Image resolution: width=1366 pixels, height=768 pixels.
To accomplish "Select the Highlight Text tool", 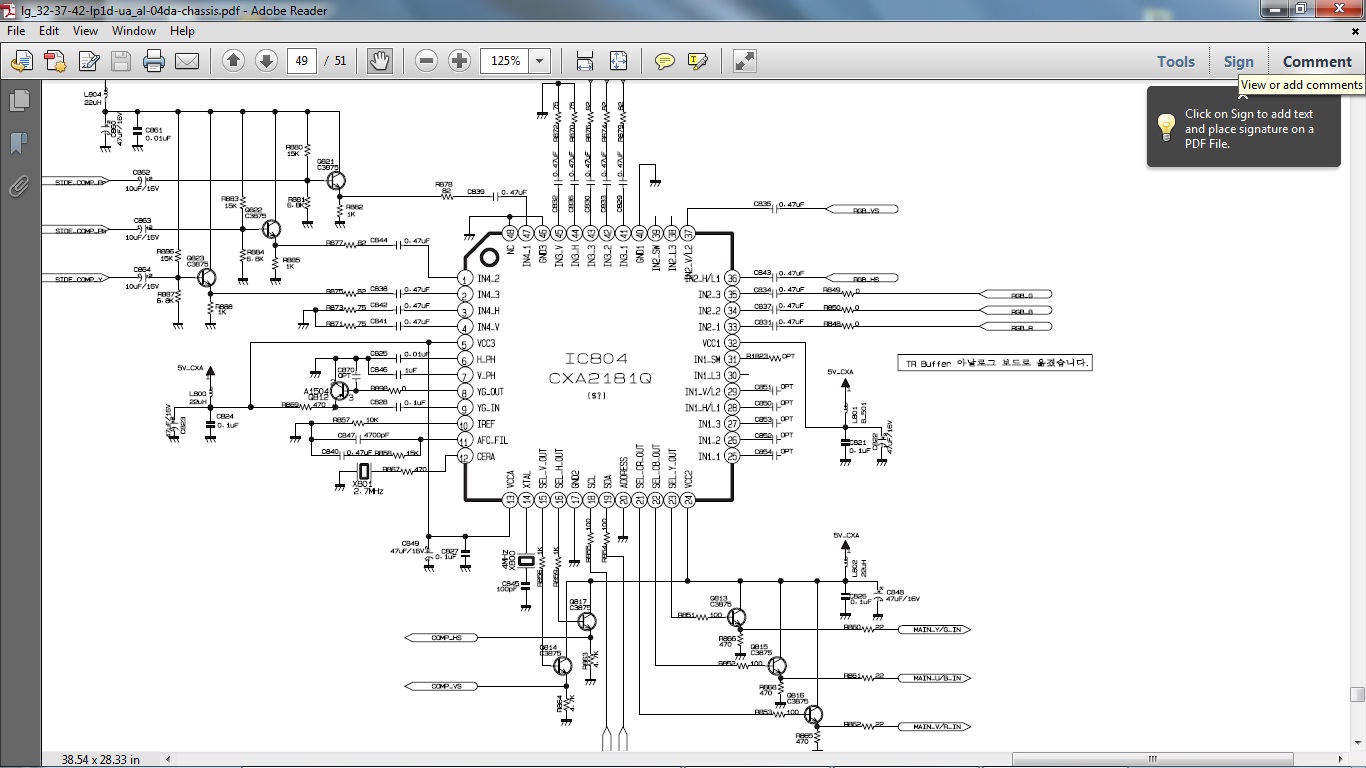I will [698, 61].
